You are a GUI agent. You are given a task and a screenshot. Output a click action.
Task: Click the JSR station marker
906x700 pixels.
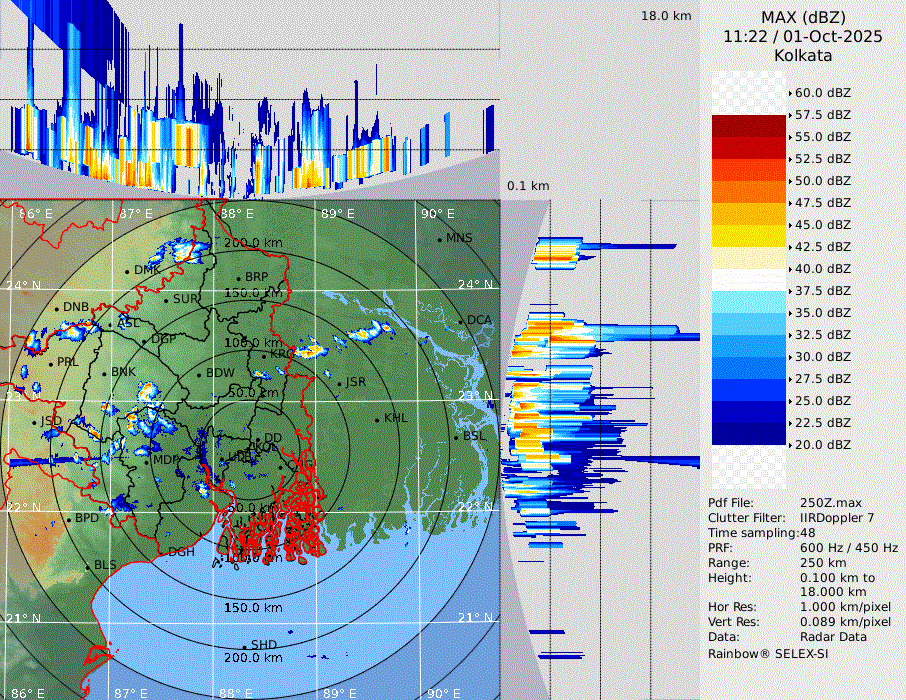[339, 383]
